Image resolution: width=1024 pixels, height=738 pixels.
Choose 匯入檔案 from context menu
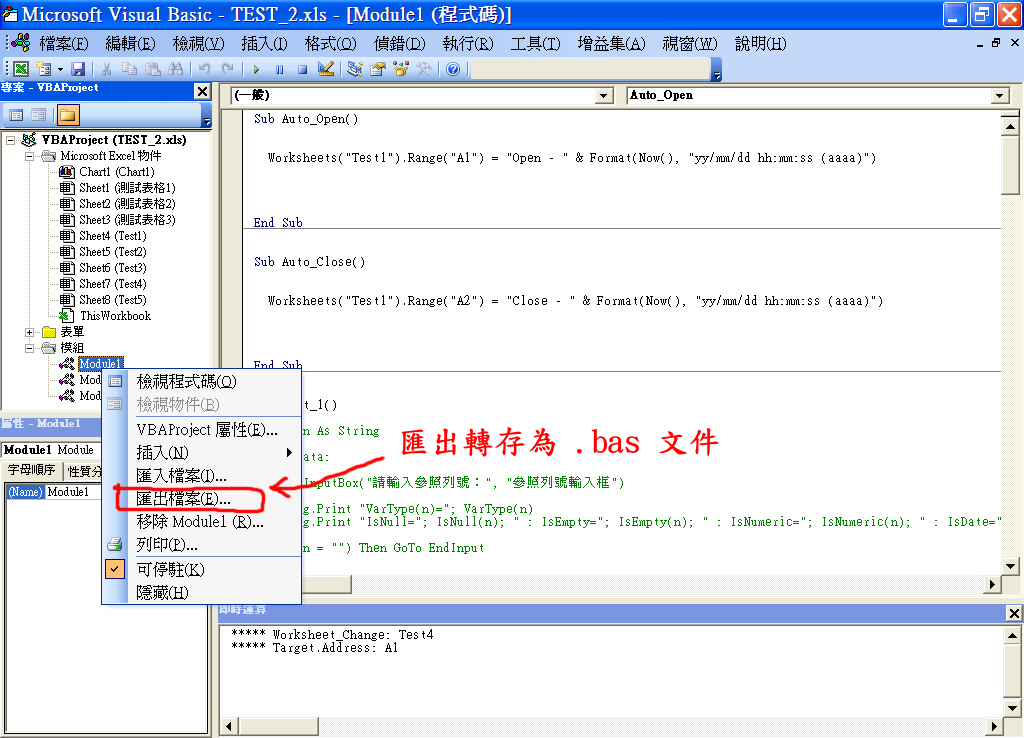click(202, 475)
